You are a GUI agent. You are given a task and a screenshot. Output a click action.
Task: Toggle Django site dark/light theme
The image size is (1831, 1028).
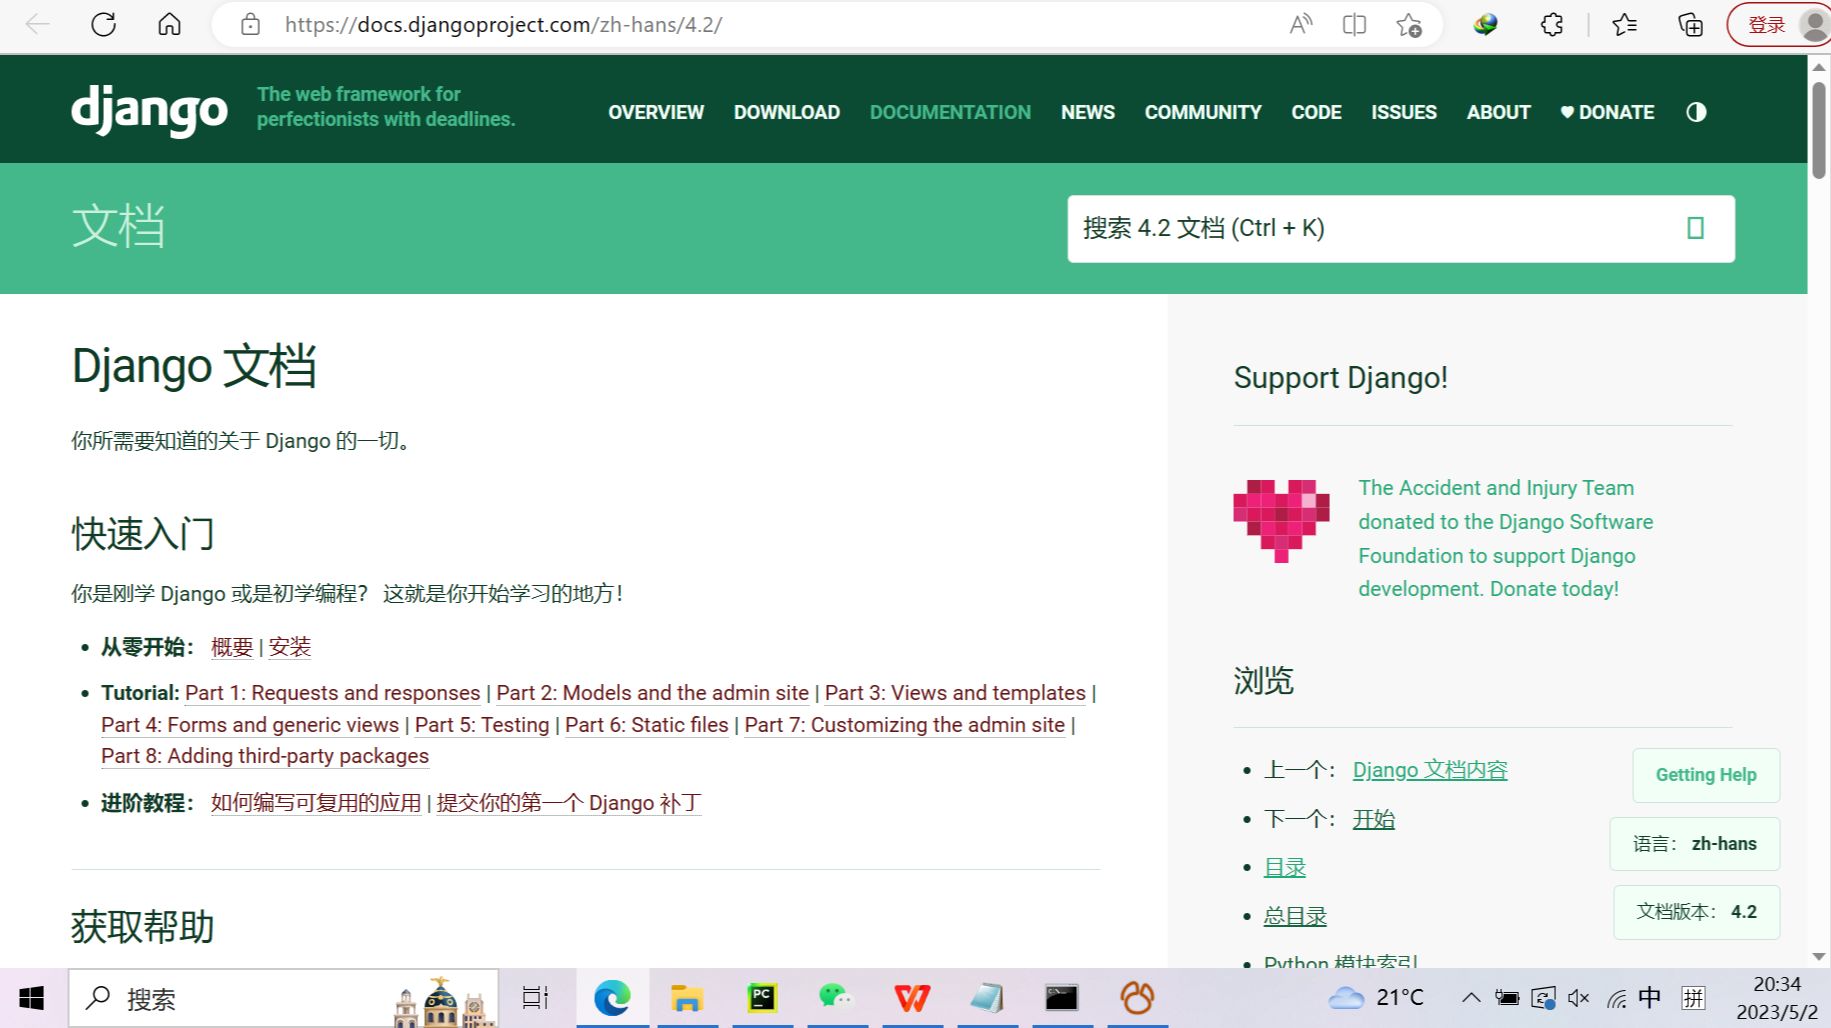point(1696,112)
